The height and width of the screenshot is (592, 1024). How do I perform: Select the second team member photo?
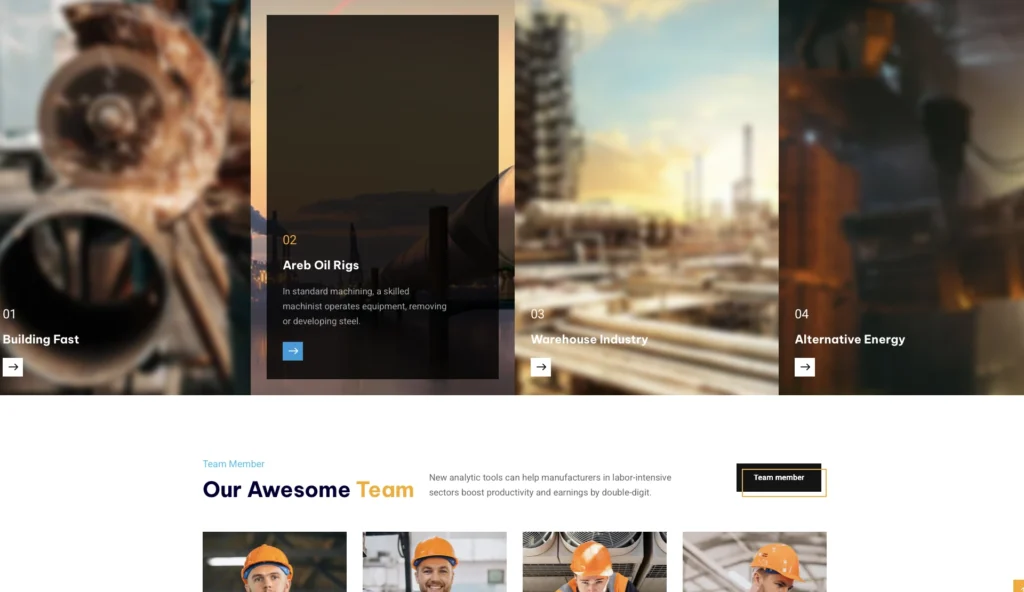click(434, 562)
